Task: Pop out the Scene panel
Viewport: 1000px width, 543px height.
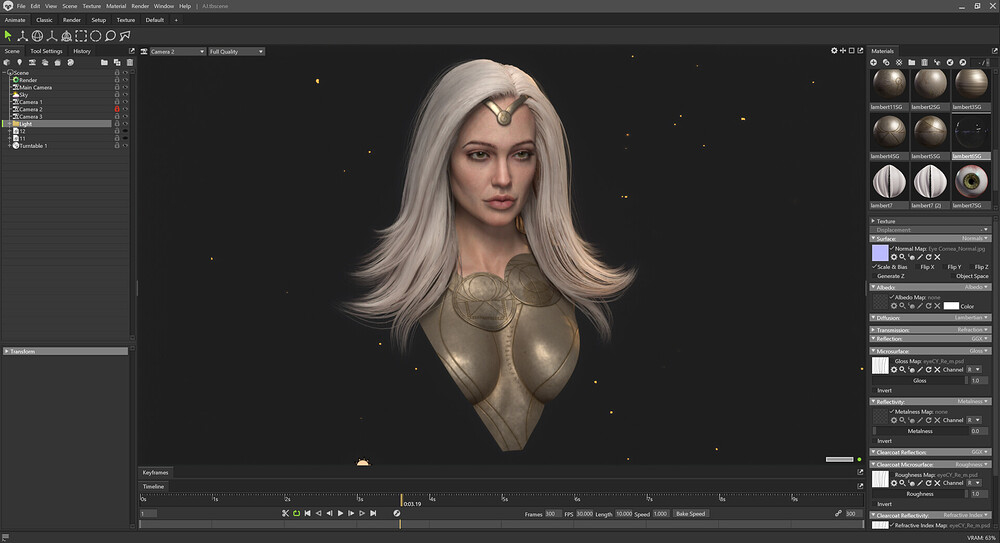Action: pyautogui.click(x=131, y=51)
